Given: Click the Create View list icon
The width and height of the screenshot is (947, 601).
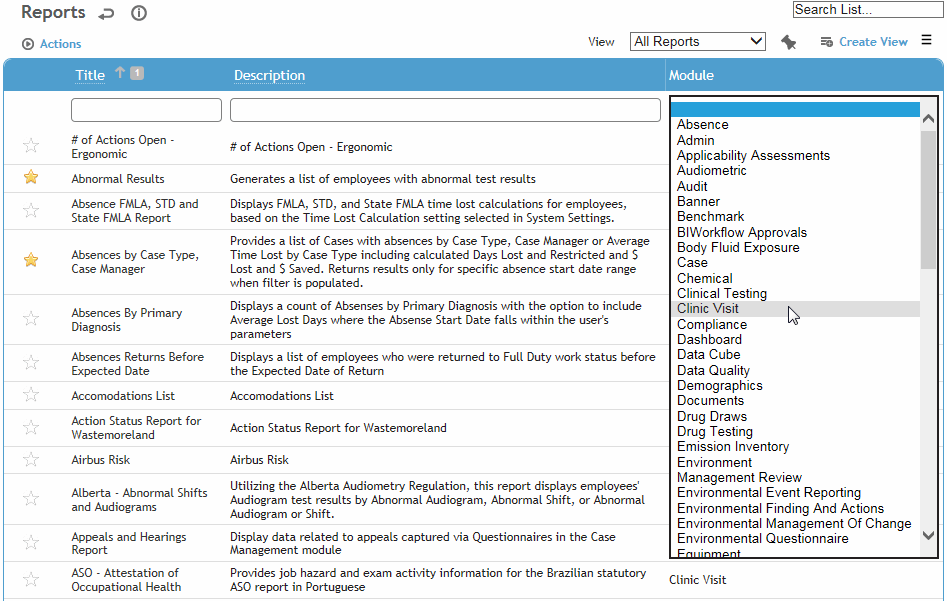Looking at the screenshot, I should (826, 42).
